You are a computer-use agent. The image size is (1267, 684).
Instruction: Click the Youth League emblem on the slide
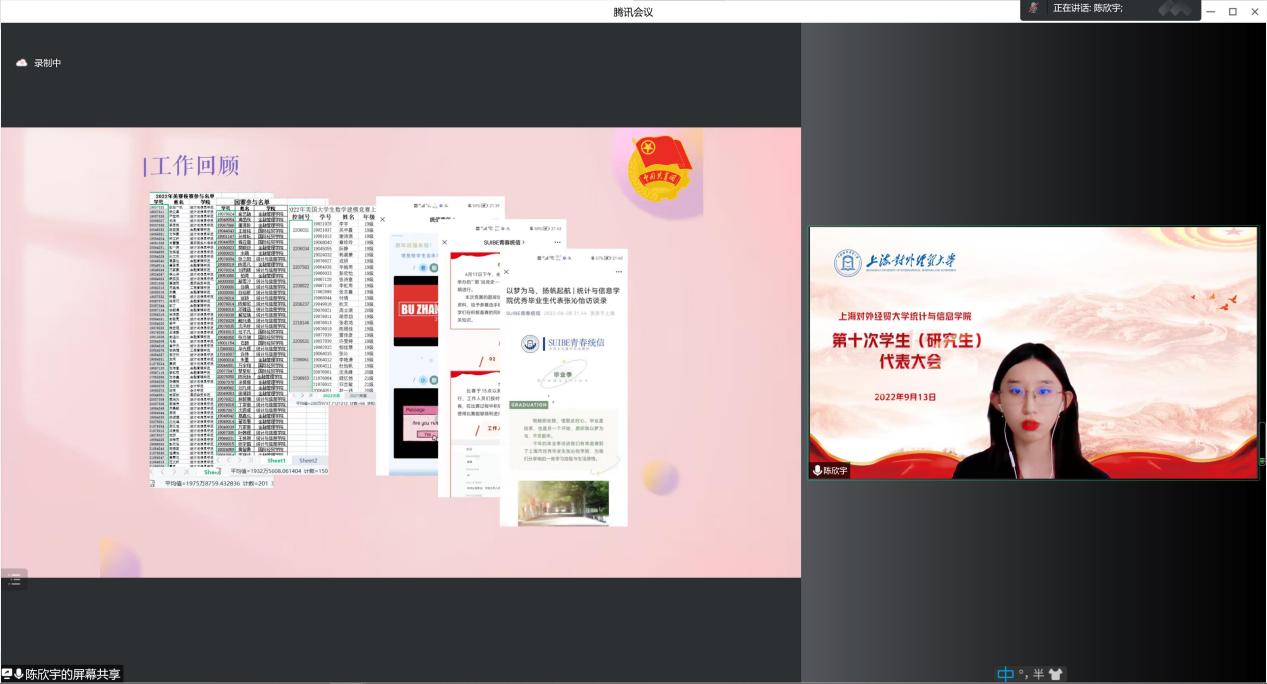click(x=658, y=166)
